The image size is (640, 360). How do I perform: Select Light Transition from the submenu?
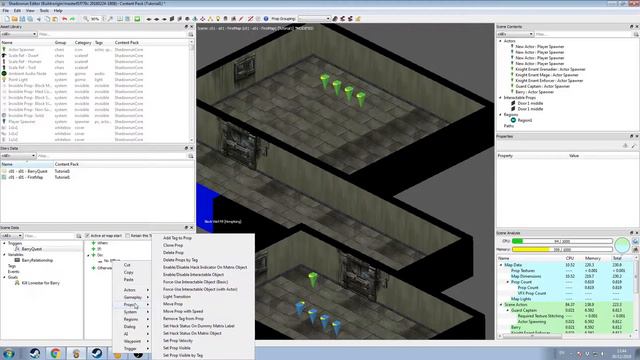point(177,297)
